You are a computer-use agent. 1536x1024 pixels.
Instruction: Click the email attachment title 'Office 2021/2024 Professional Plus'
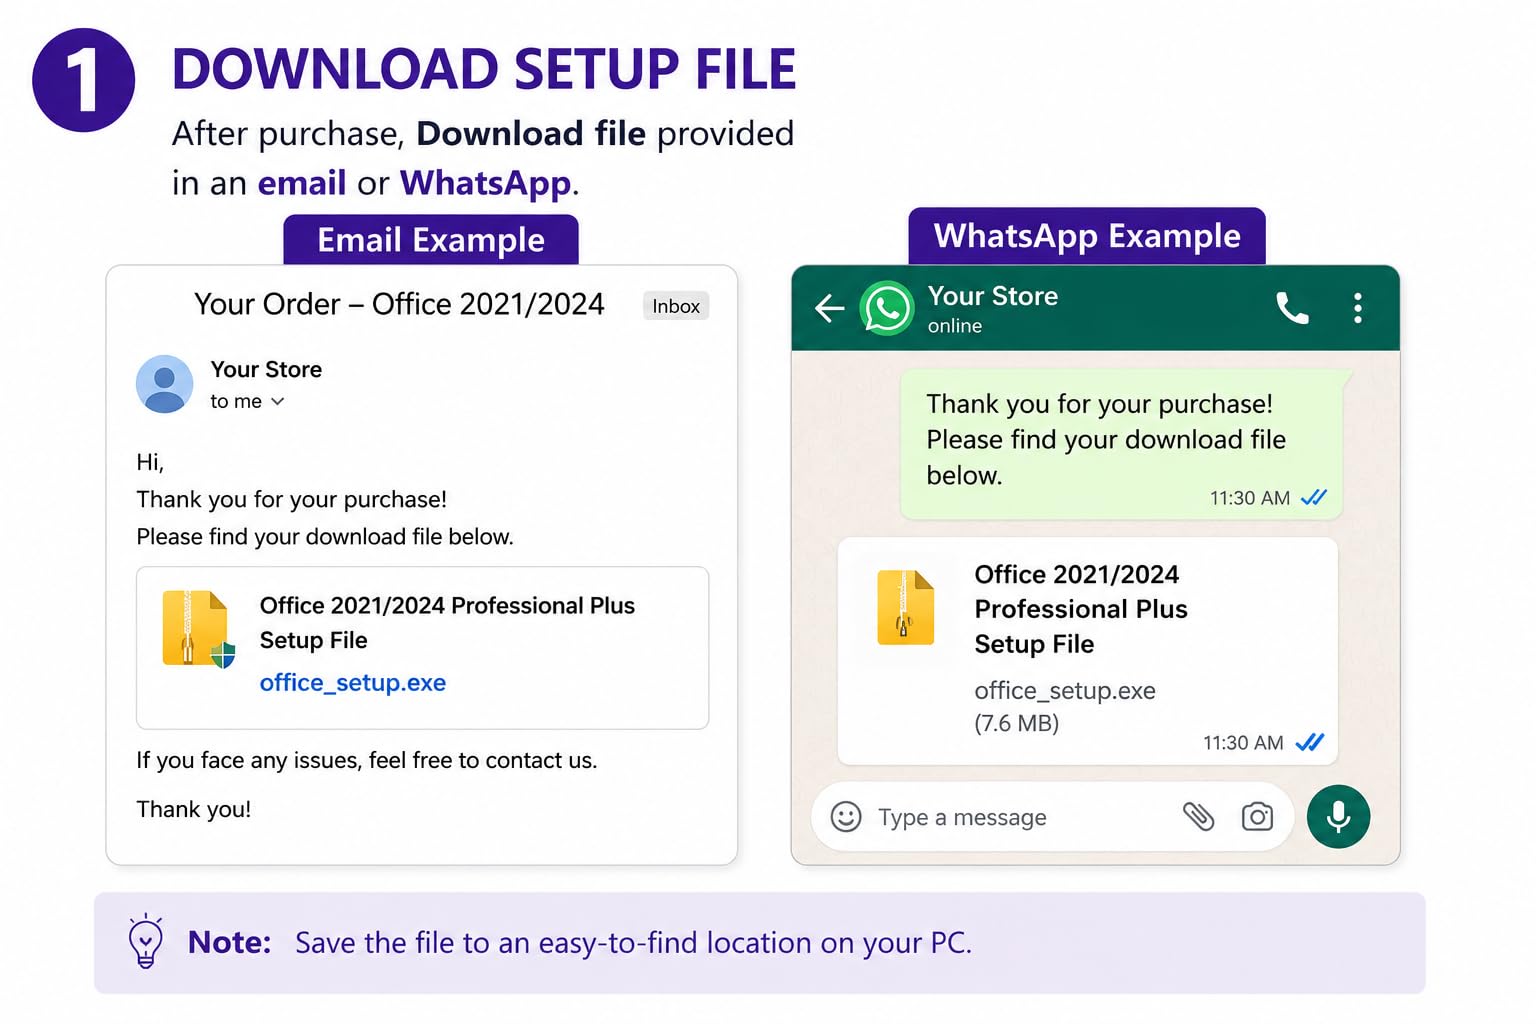coord(447,605)
